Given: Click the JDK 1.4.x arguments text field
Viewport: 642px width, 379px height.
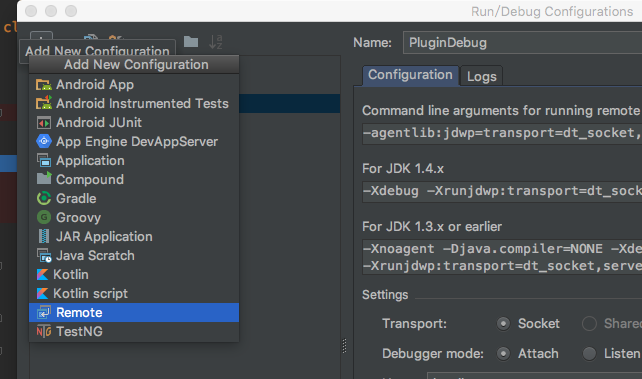Looking at the screenshot, I should (502, 191).
